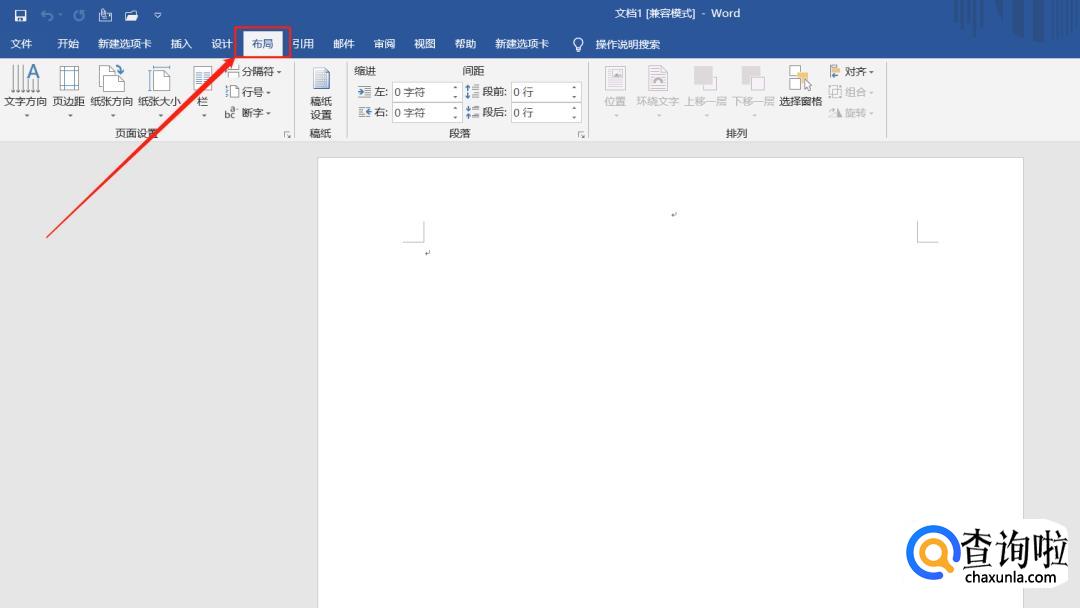1080x608 pixels.
Task: Open the 文件 file menu
Action: (x=21, y=44)
